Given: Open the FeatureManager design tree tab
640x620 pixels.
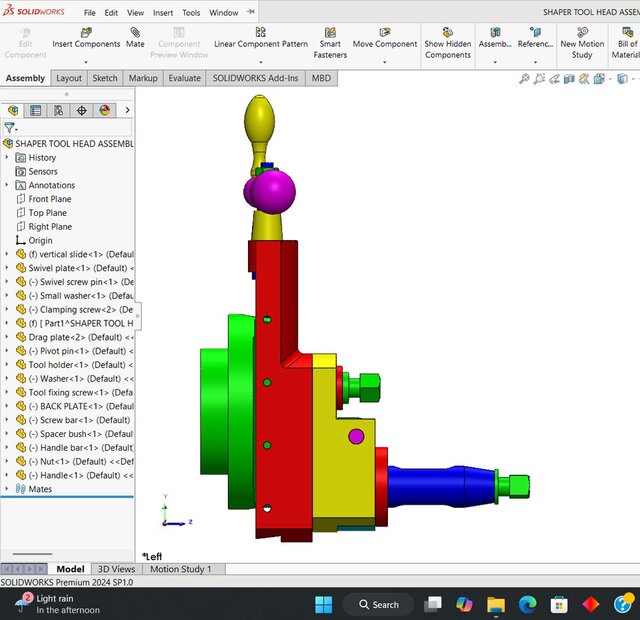Looking at the screenshot, I should [x=13, y=110].
